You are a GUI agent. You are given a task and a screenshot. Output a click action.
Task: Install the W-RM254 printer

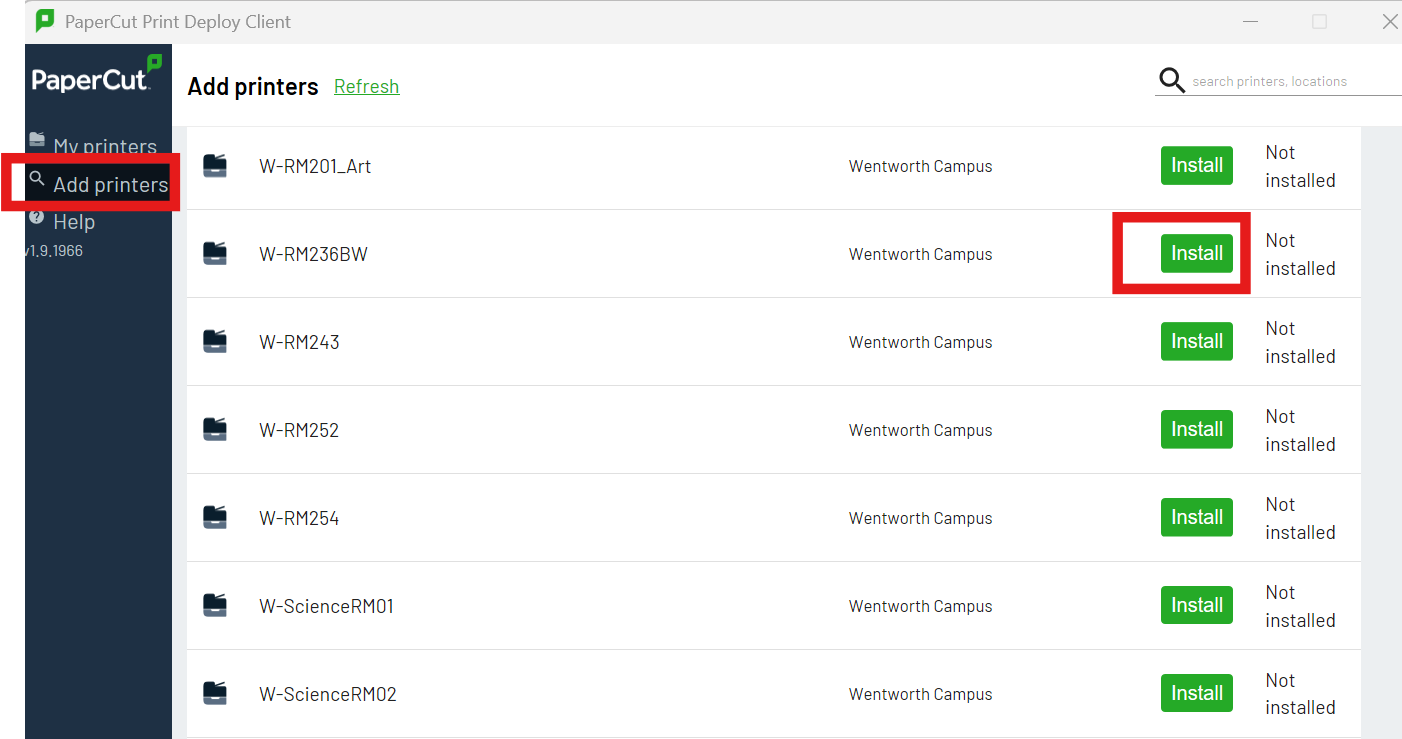(x=1197, y=518)
